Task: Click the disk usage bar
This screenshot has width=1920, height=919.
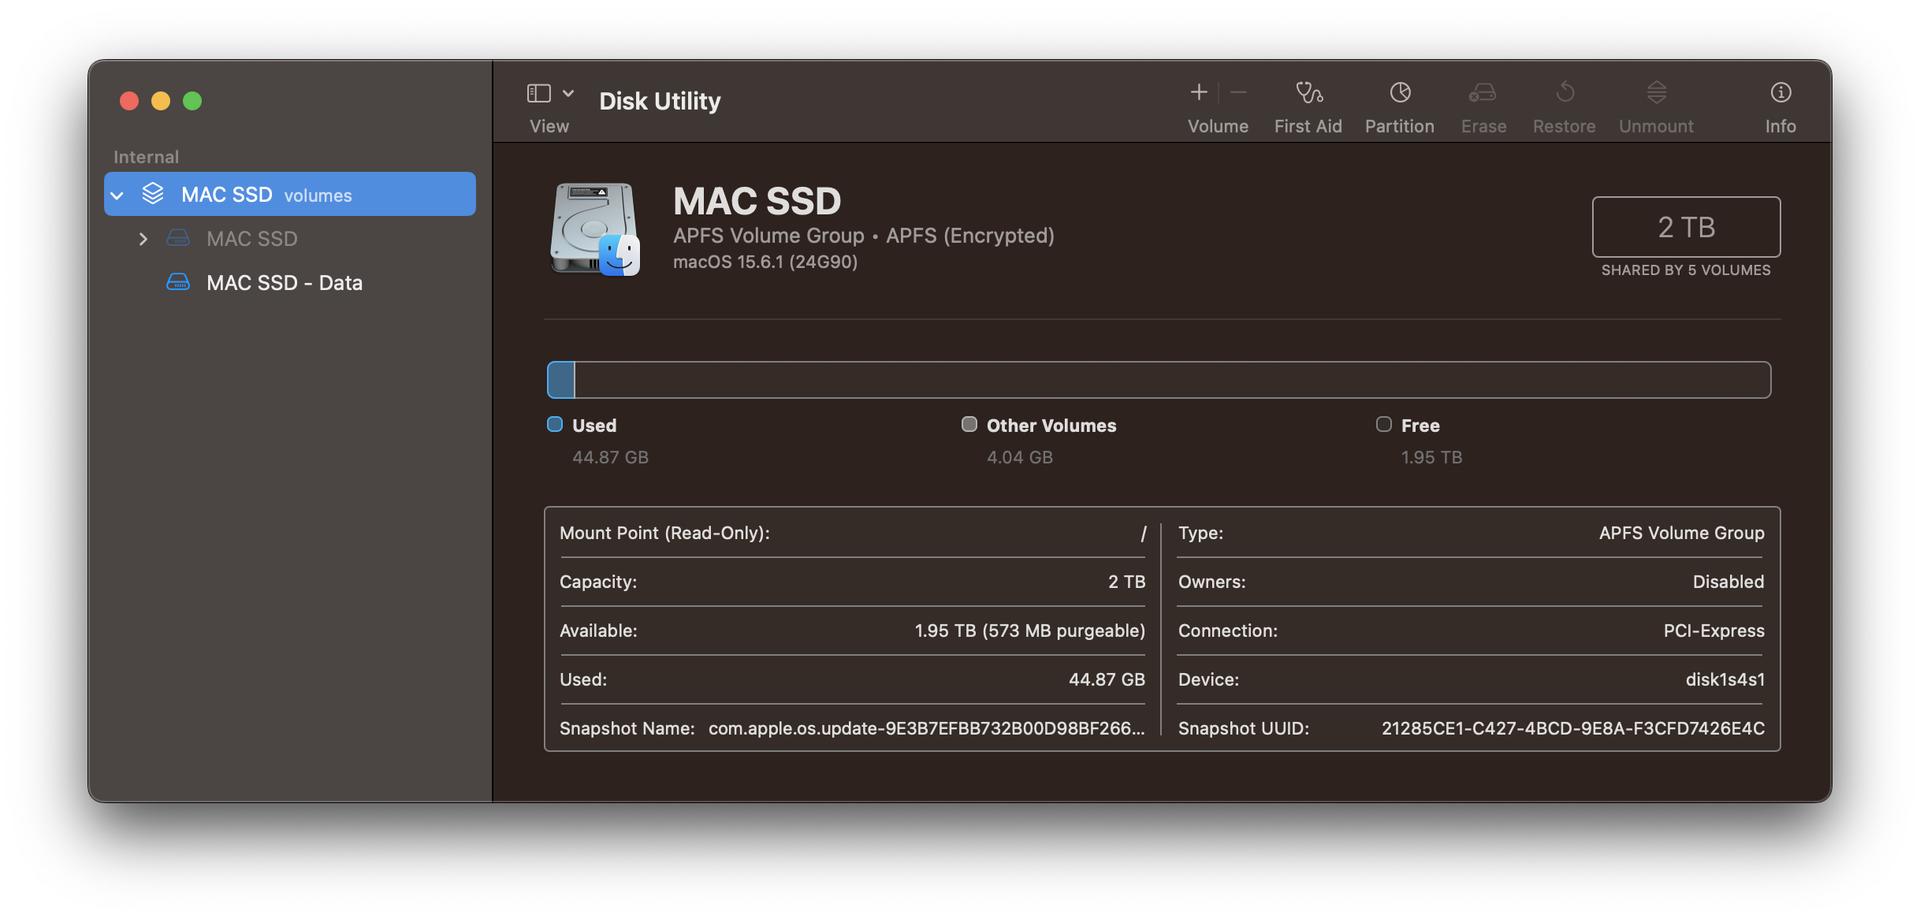Action: pyautogui.click(x=1158, y=380)
